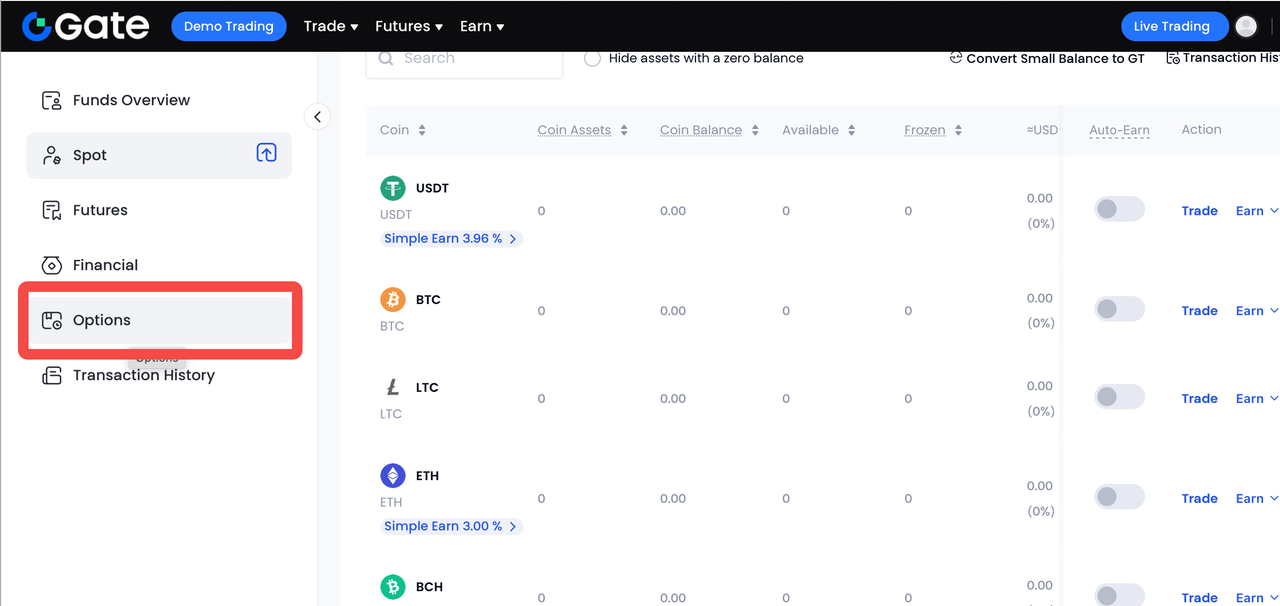Click the BTC coin icon
1280x606 pixels.
click(393, 299)
